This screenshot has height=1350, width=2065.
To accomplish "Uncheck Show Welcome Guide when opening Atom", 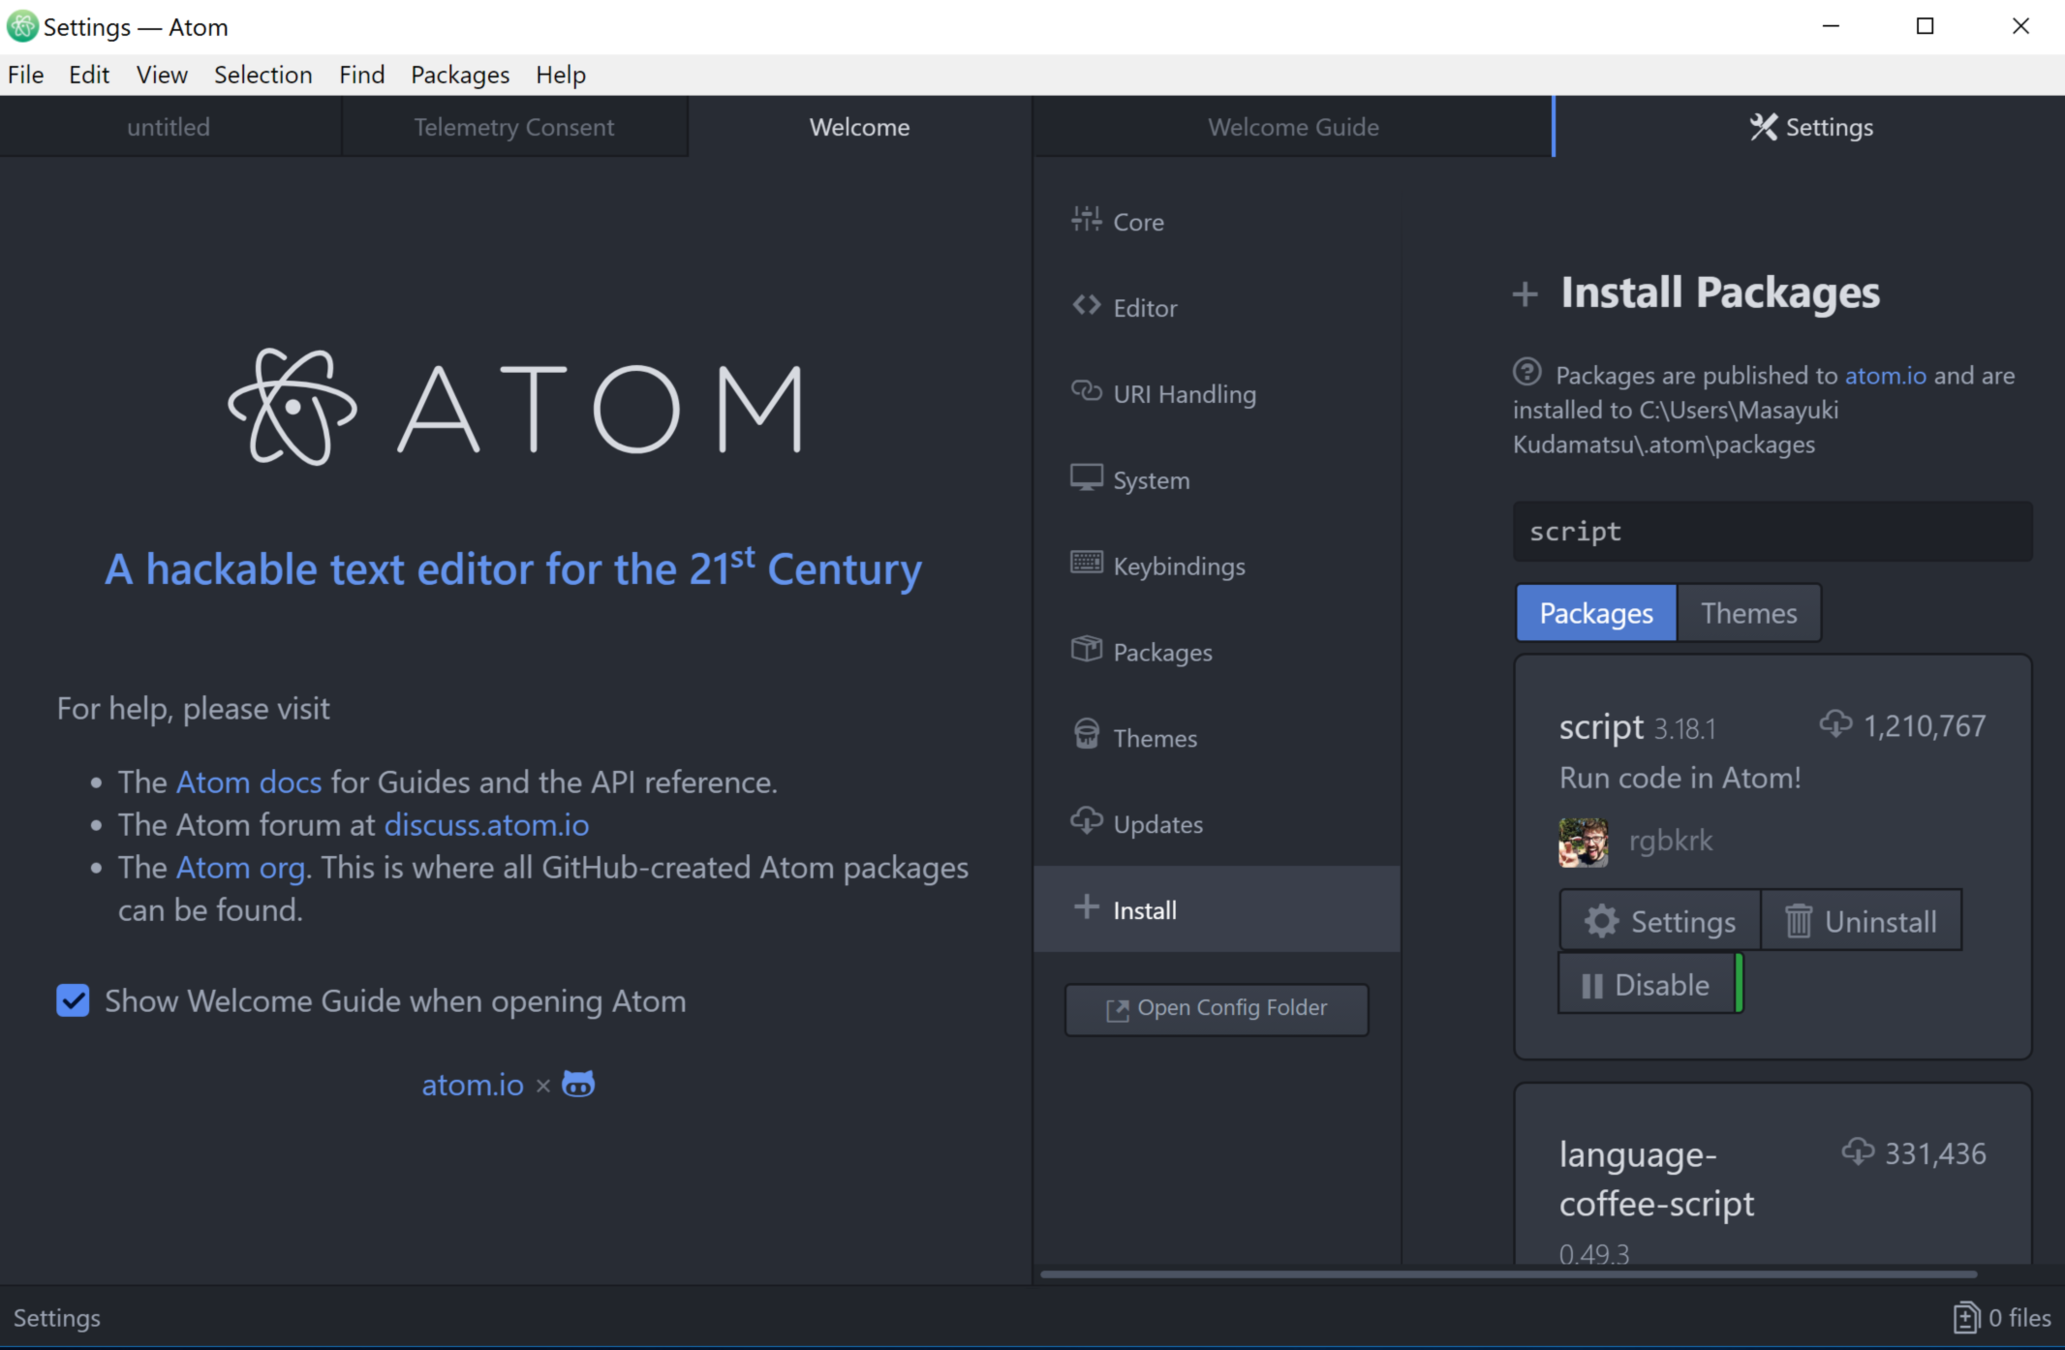I will [x=73, y=1001].
